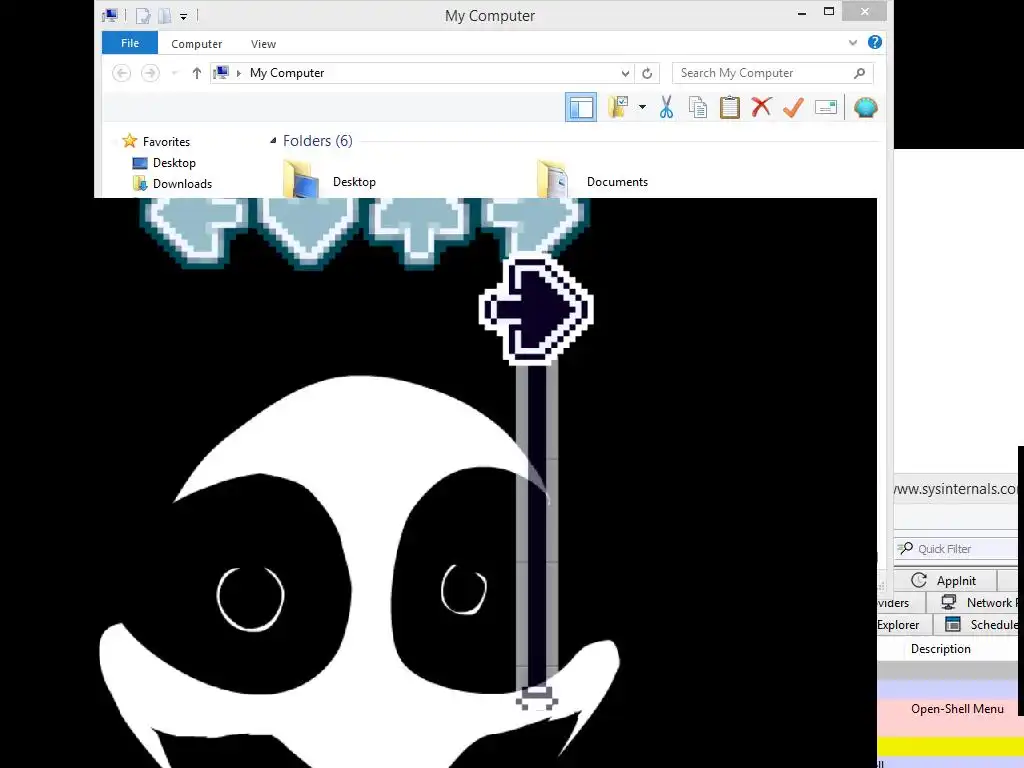Click the My Computer address breadcrumb
This screenshot has height=768, width=1024.
[287, 73]
